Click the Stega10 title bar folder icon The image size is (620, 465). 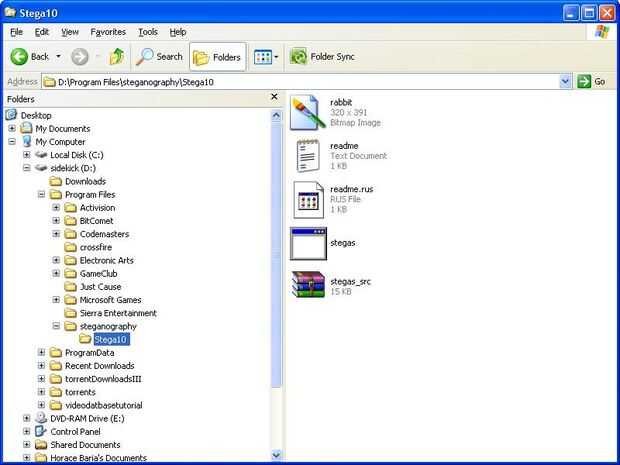(x=10, y=13)
